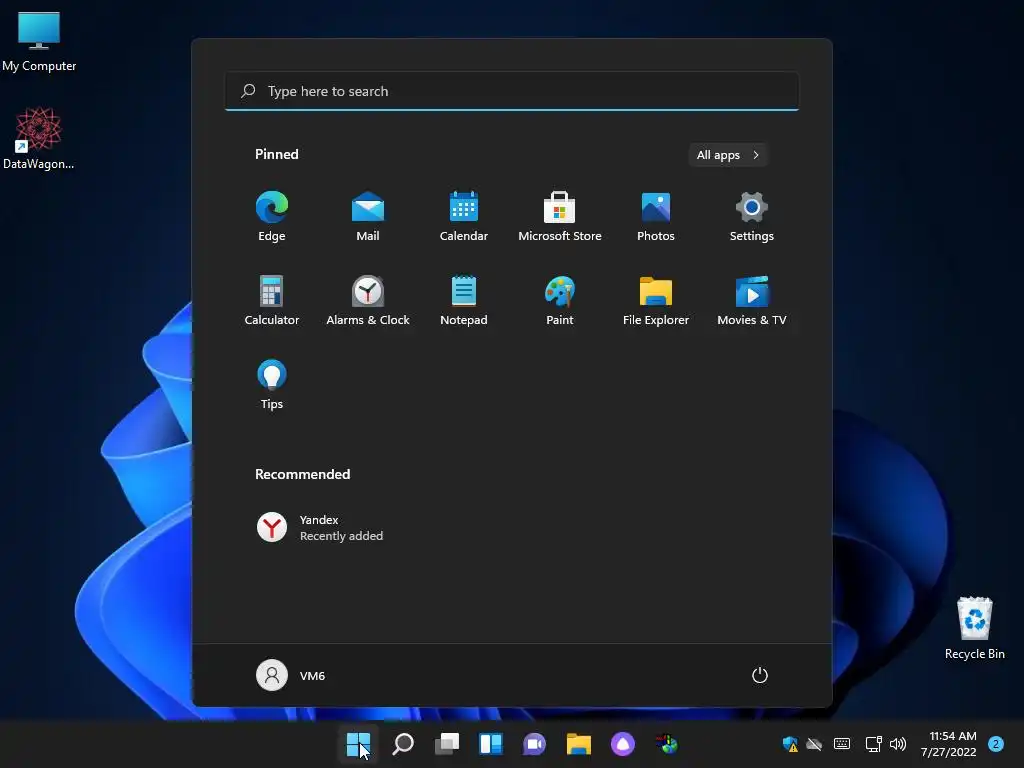
Task: Open the notification count badge
Action: point(996,744)
